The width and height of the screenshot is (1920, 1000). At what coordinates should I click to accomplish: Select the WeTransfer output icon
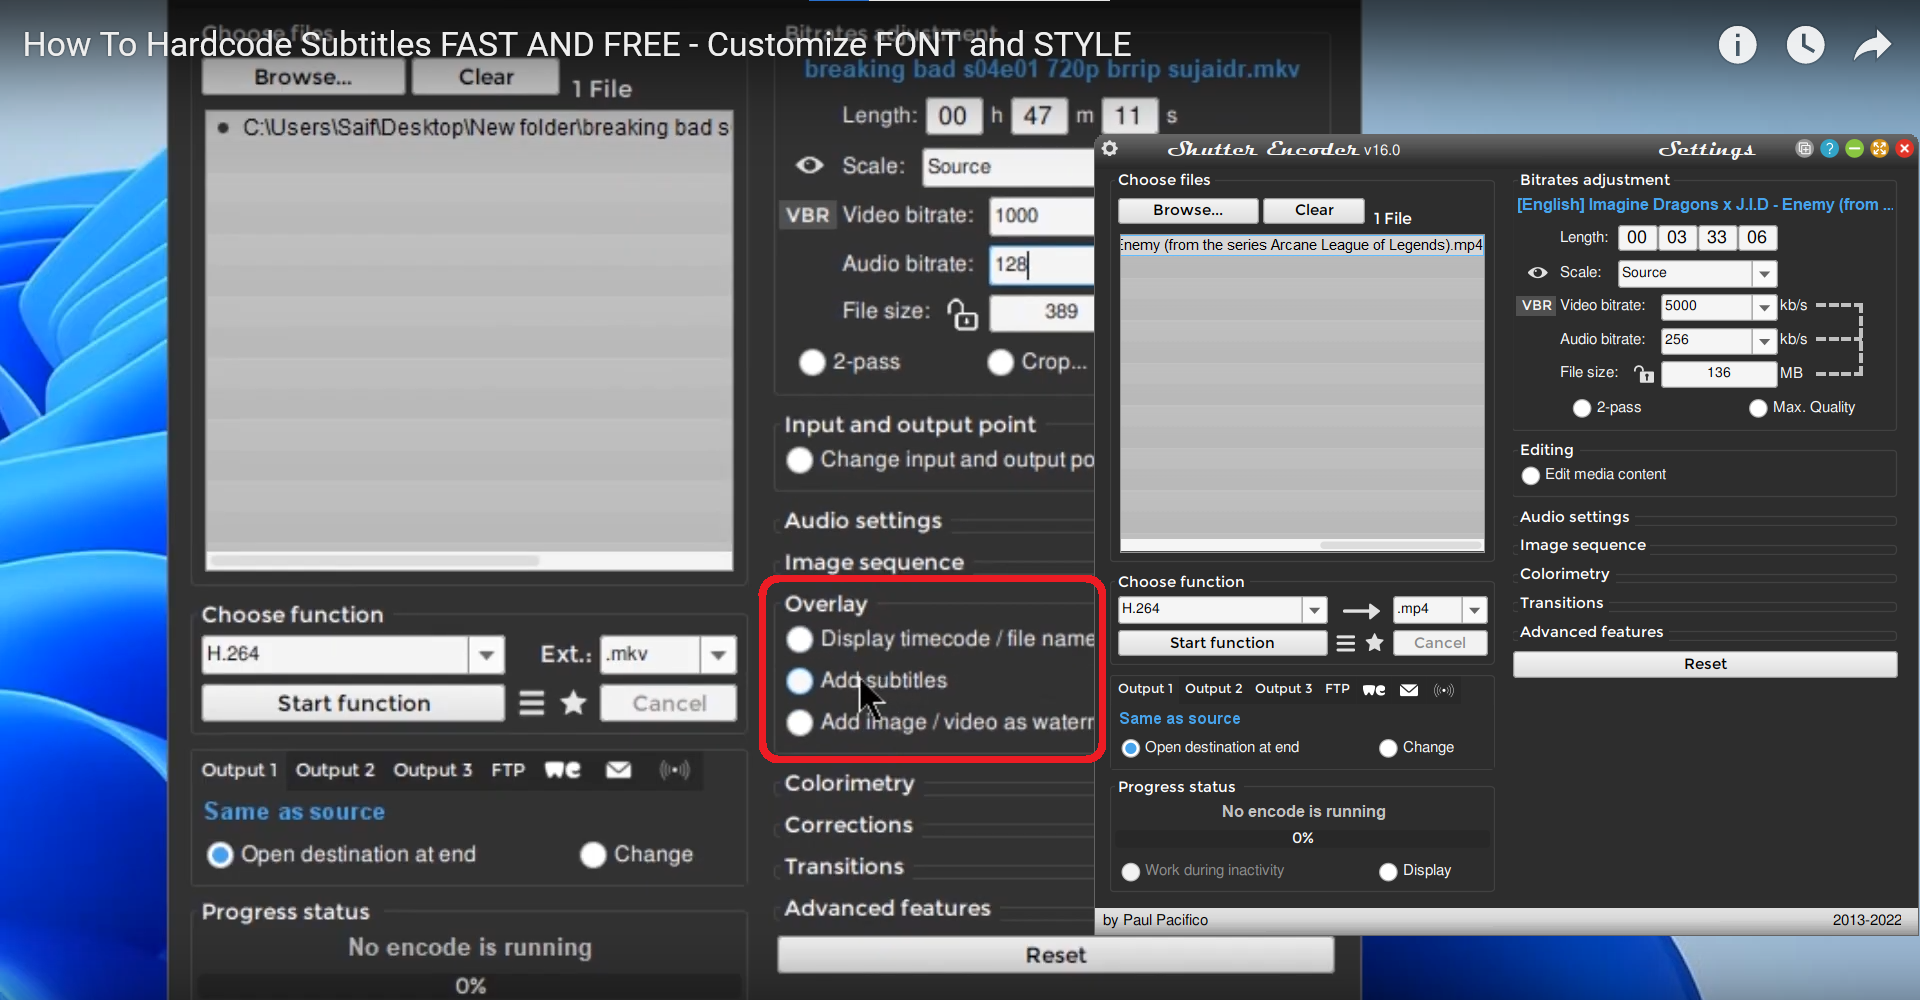point(1373,689)
